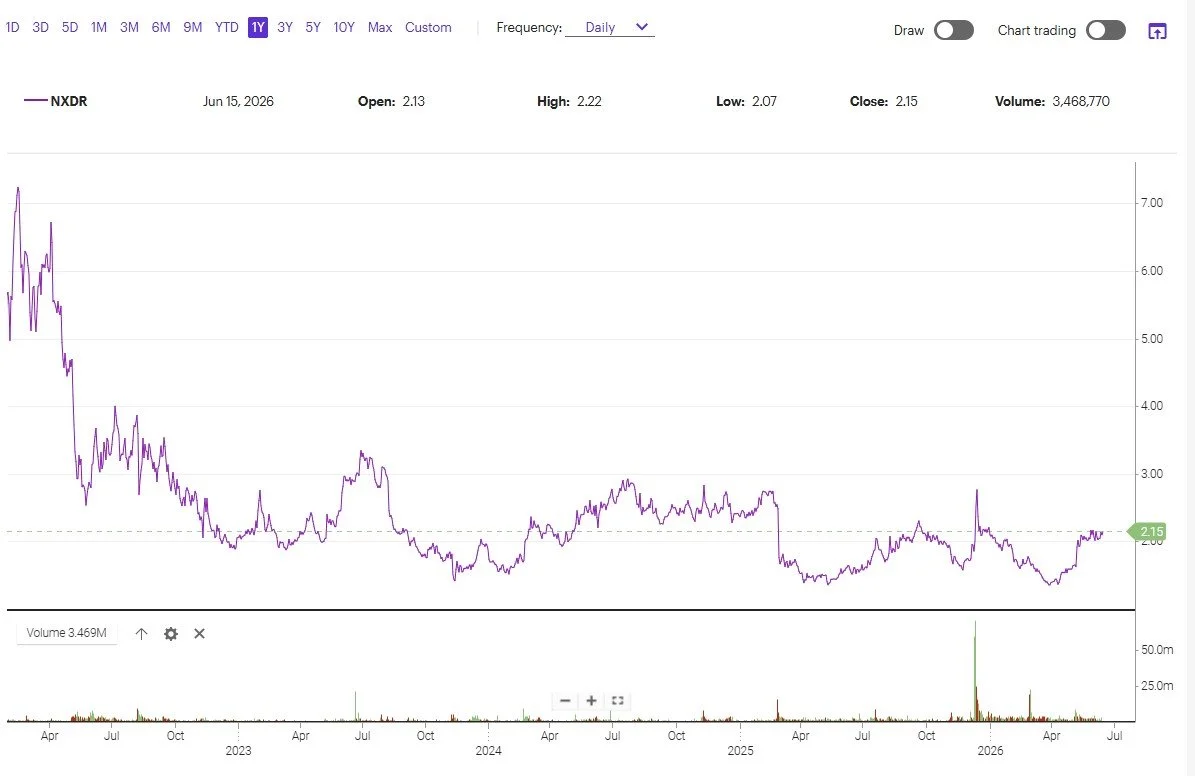Viewport: 1195px width, 776px height.
Task: Click the Volume 3,468,770 value
Action: tap(1052, 101)
